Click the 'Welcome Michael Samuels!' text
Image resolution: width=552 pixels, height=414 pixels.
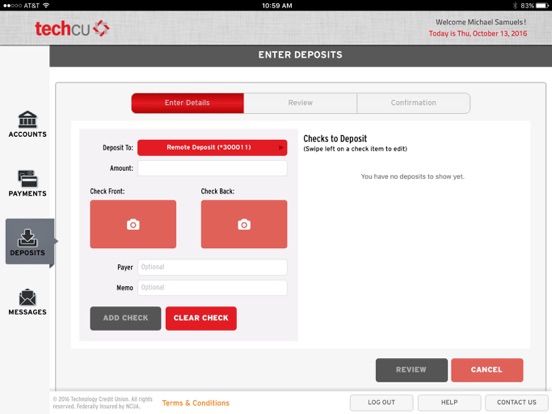(x=481, y=22)
